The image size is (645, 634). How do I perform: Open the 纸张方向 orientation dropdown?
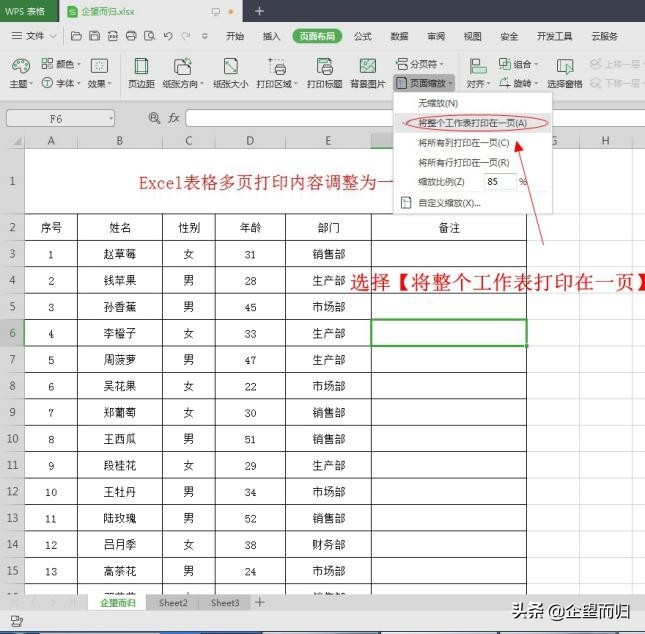(183, 73)
